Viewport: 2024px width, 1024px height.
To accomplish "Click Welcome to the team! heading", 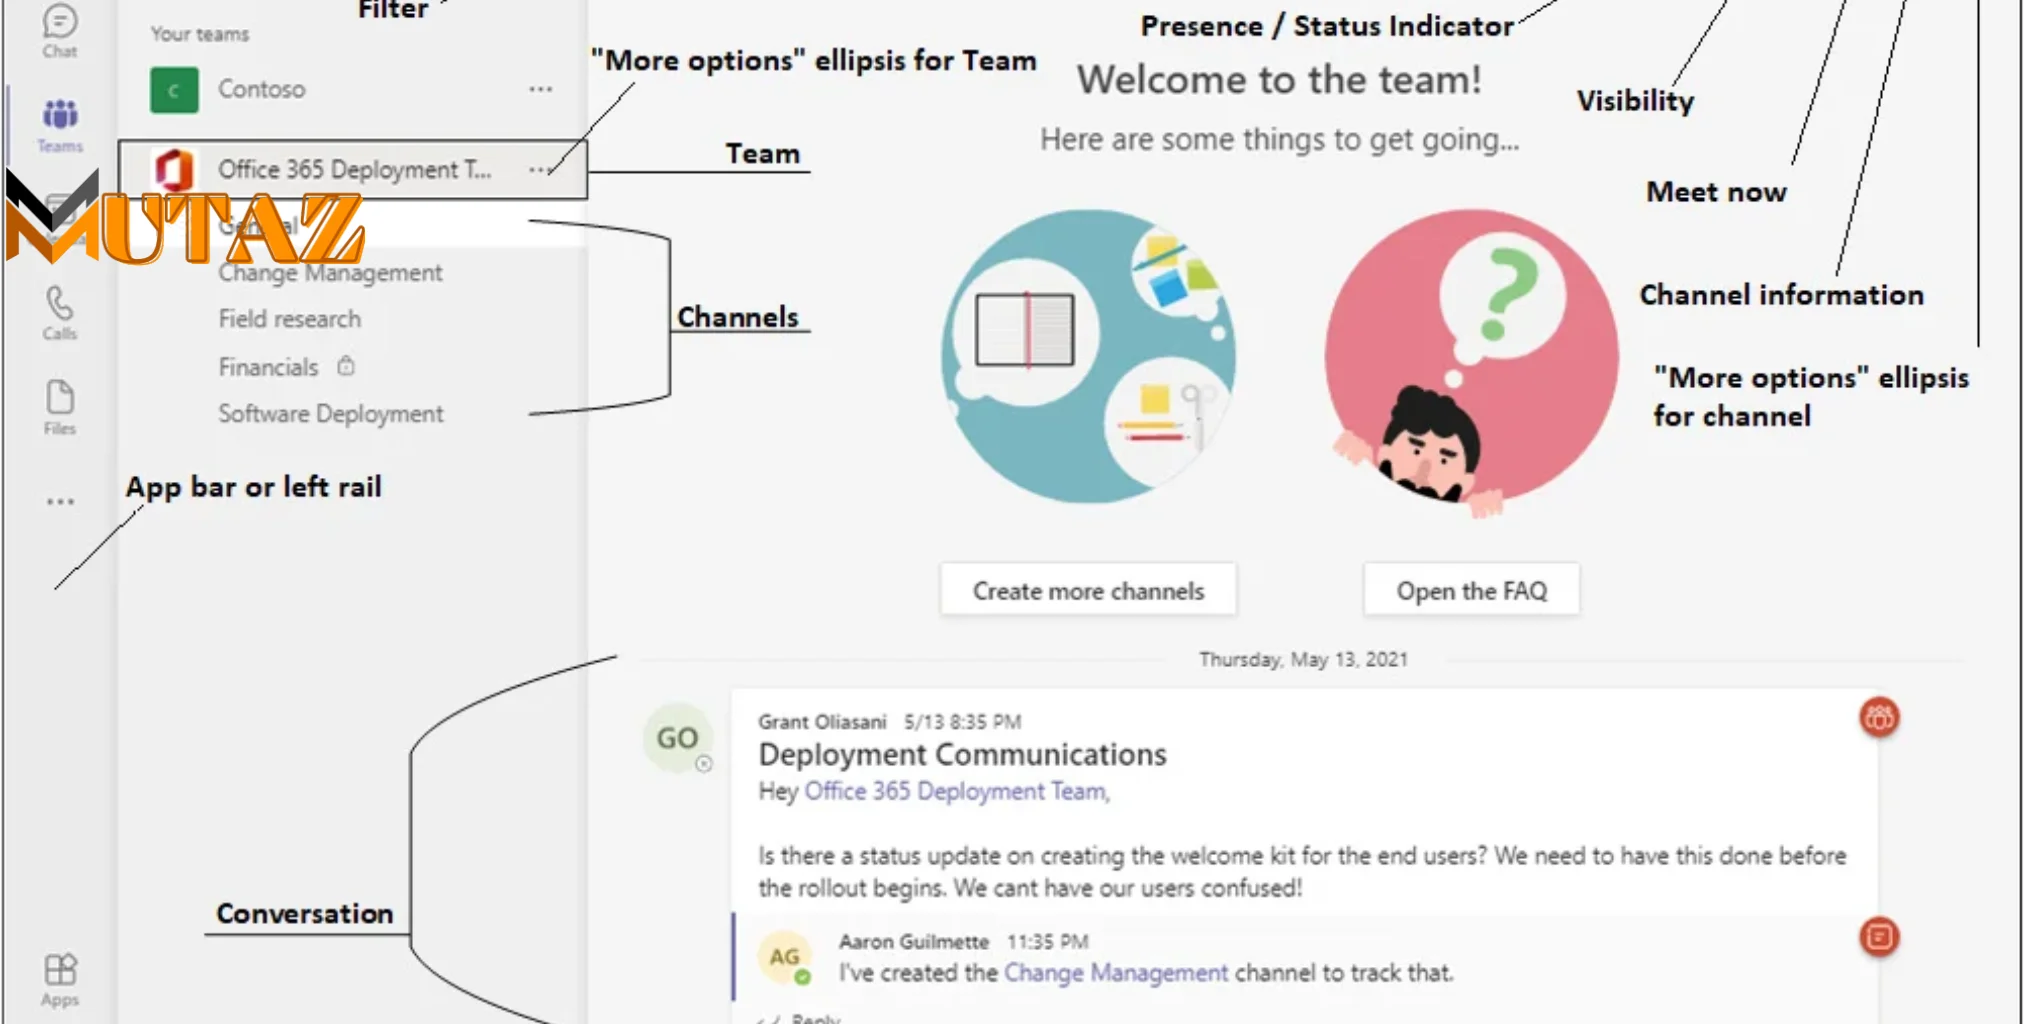I will point(1279,80).
